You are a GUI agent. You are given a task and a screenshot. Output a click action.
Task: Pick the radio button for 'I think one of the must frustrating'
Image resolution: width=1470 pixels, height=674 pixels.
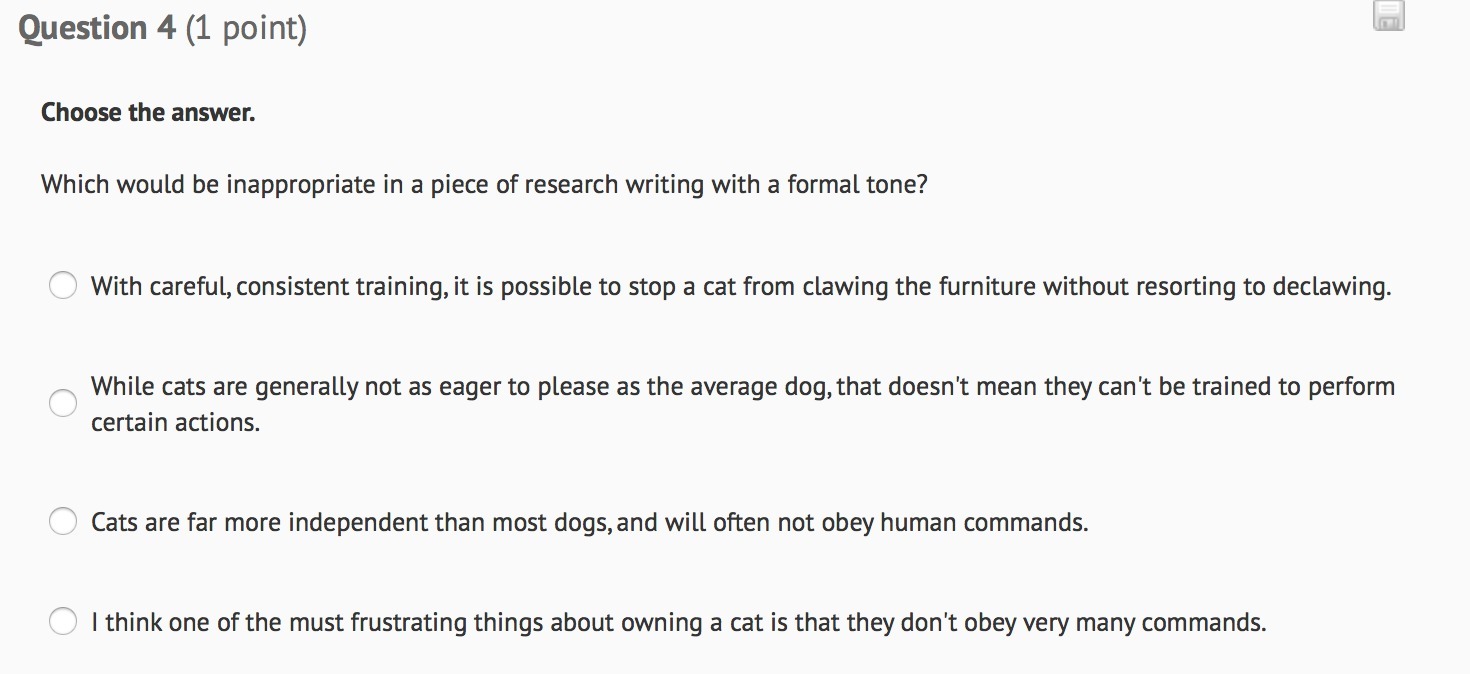(x=63, y=622)
